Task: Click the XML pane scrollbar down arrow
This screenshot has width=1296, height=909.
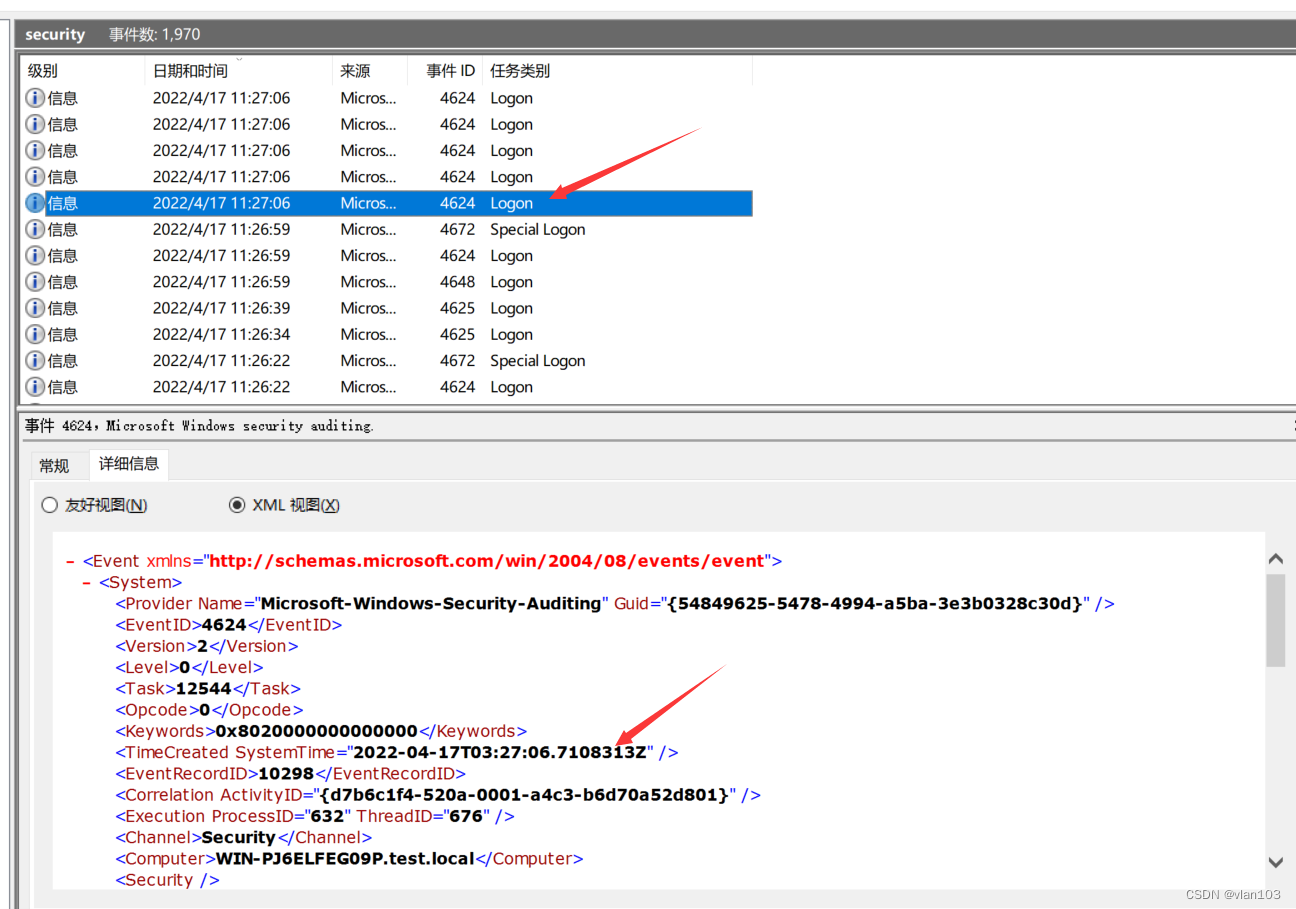Action: tap(1275, 862)
